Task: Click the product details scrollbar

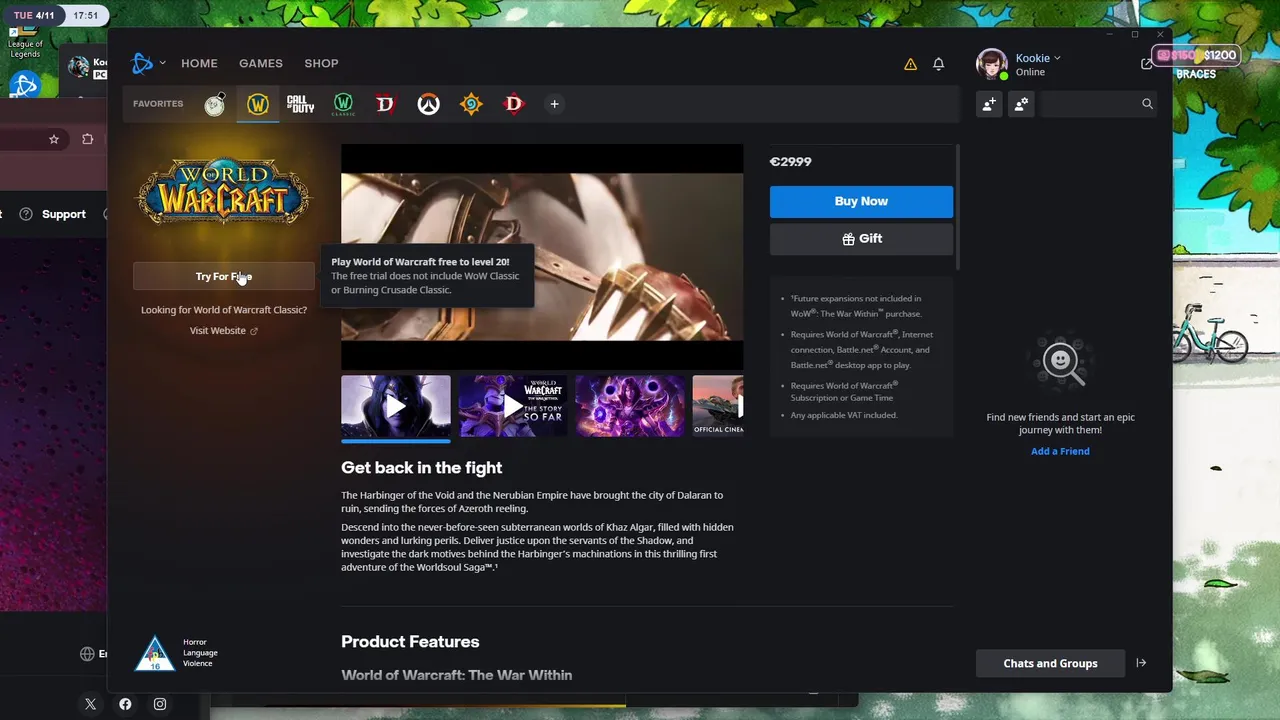Action: click(x=958, y=207)
